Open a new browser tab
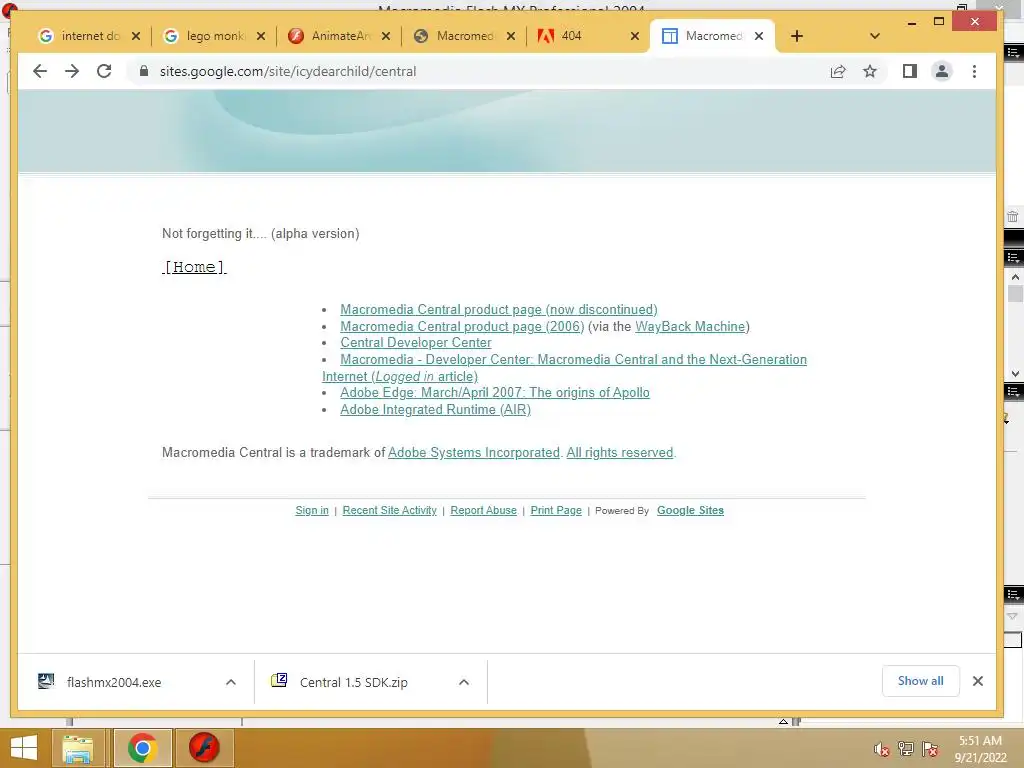This screenshot has width=1024, height=768. click(x=797, y=36)
